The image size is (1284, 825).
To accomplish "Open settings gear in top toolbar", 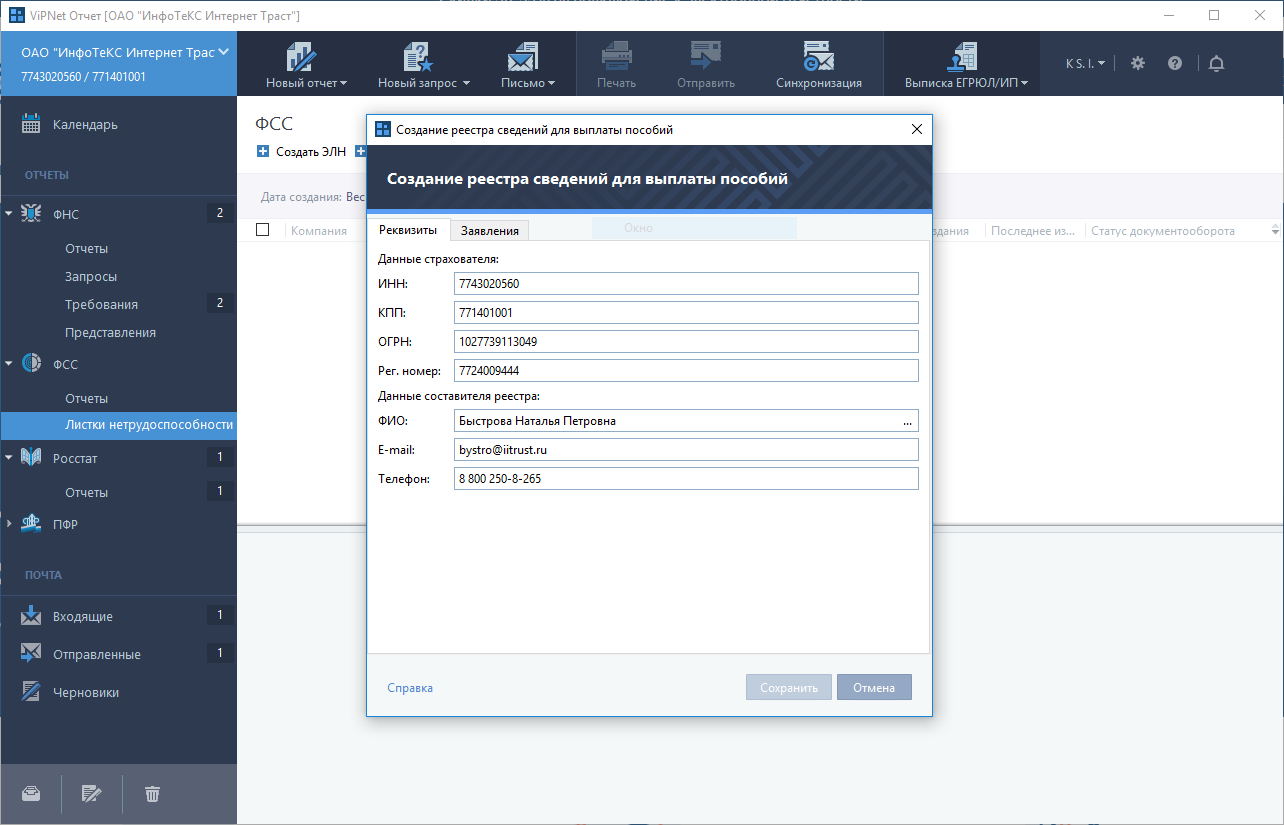I will click(x=1138, y=63).
